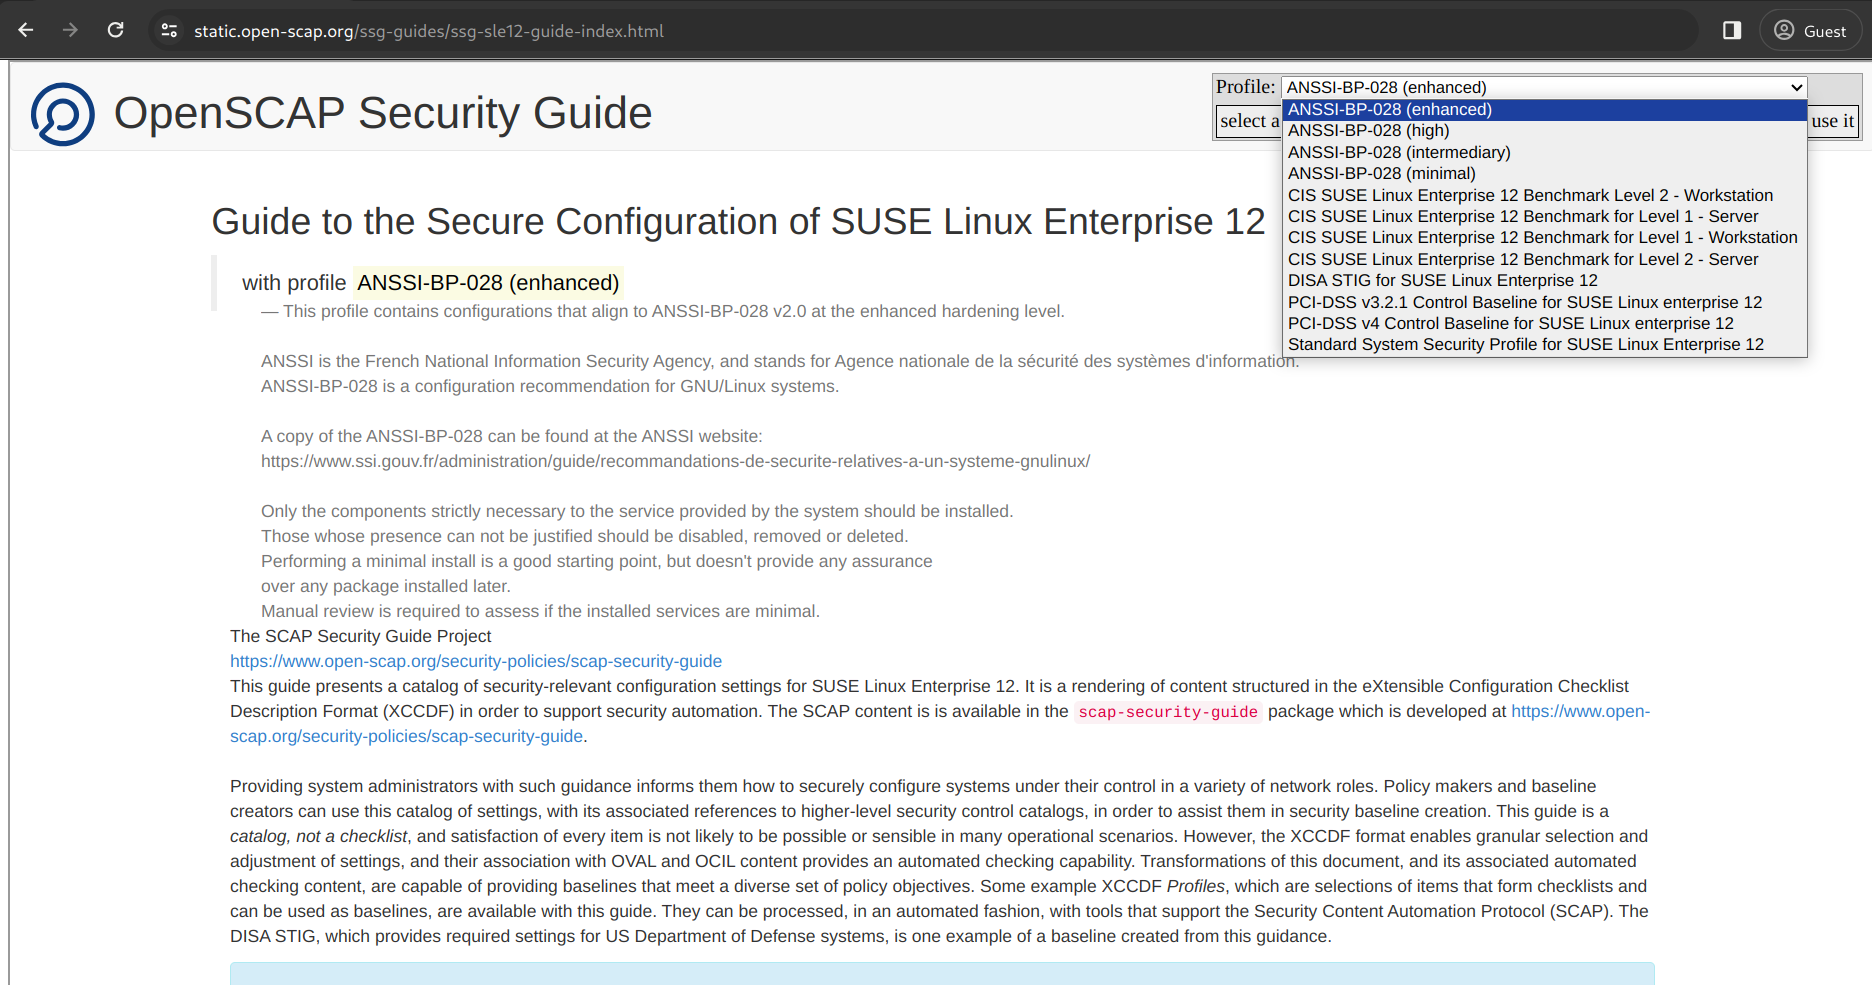The height and width of the screenshot is (985, 1872).
Task: Open the https://www.open-scap.org/security-policies link
Action: coord(475,660)
